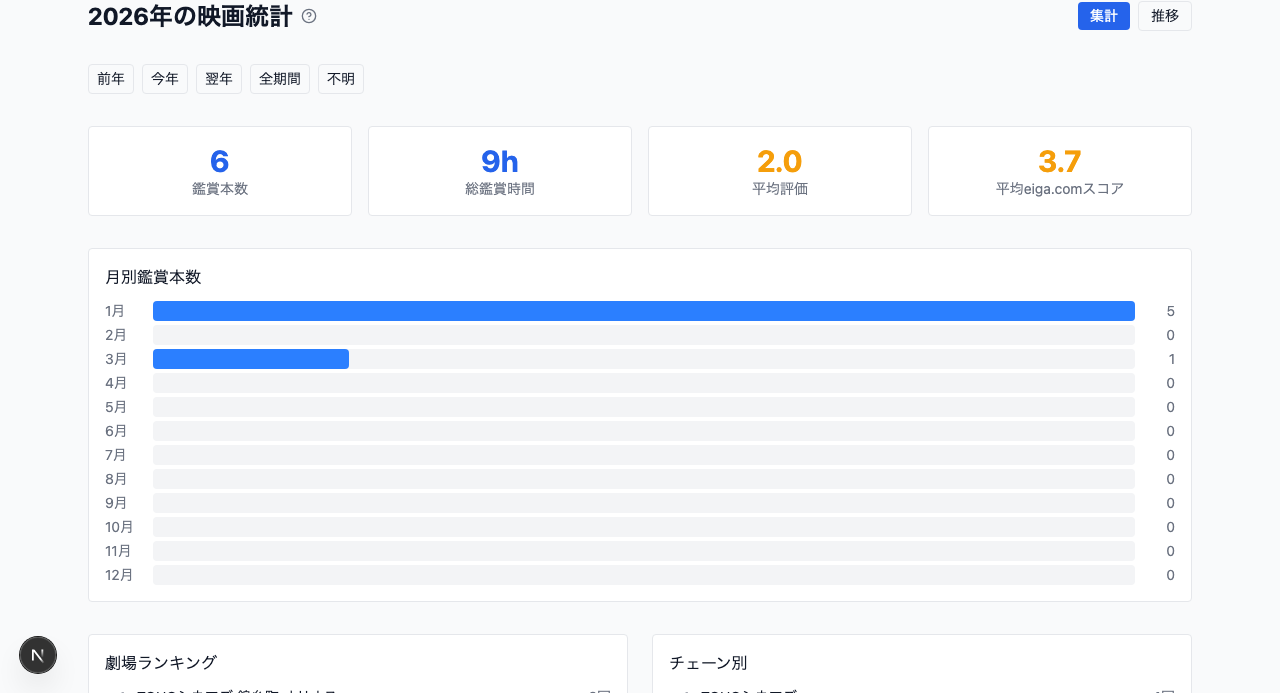
Task: Click the N profile avatar icon
Action: click(37, 655)
